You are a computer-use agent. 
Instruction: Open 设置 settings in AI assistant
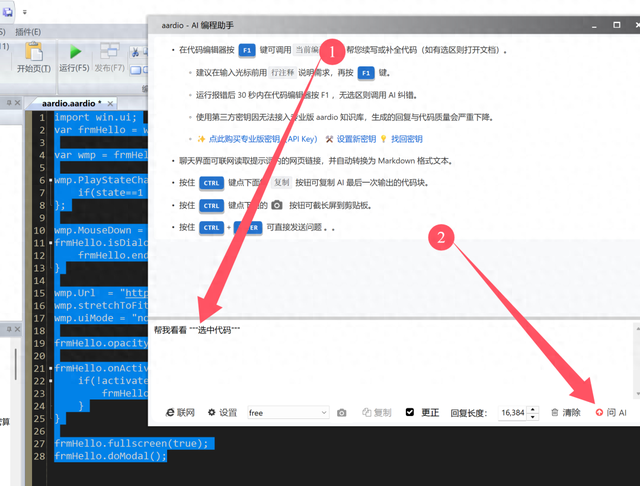(x=222, y=413)
